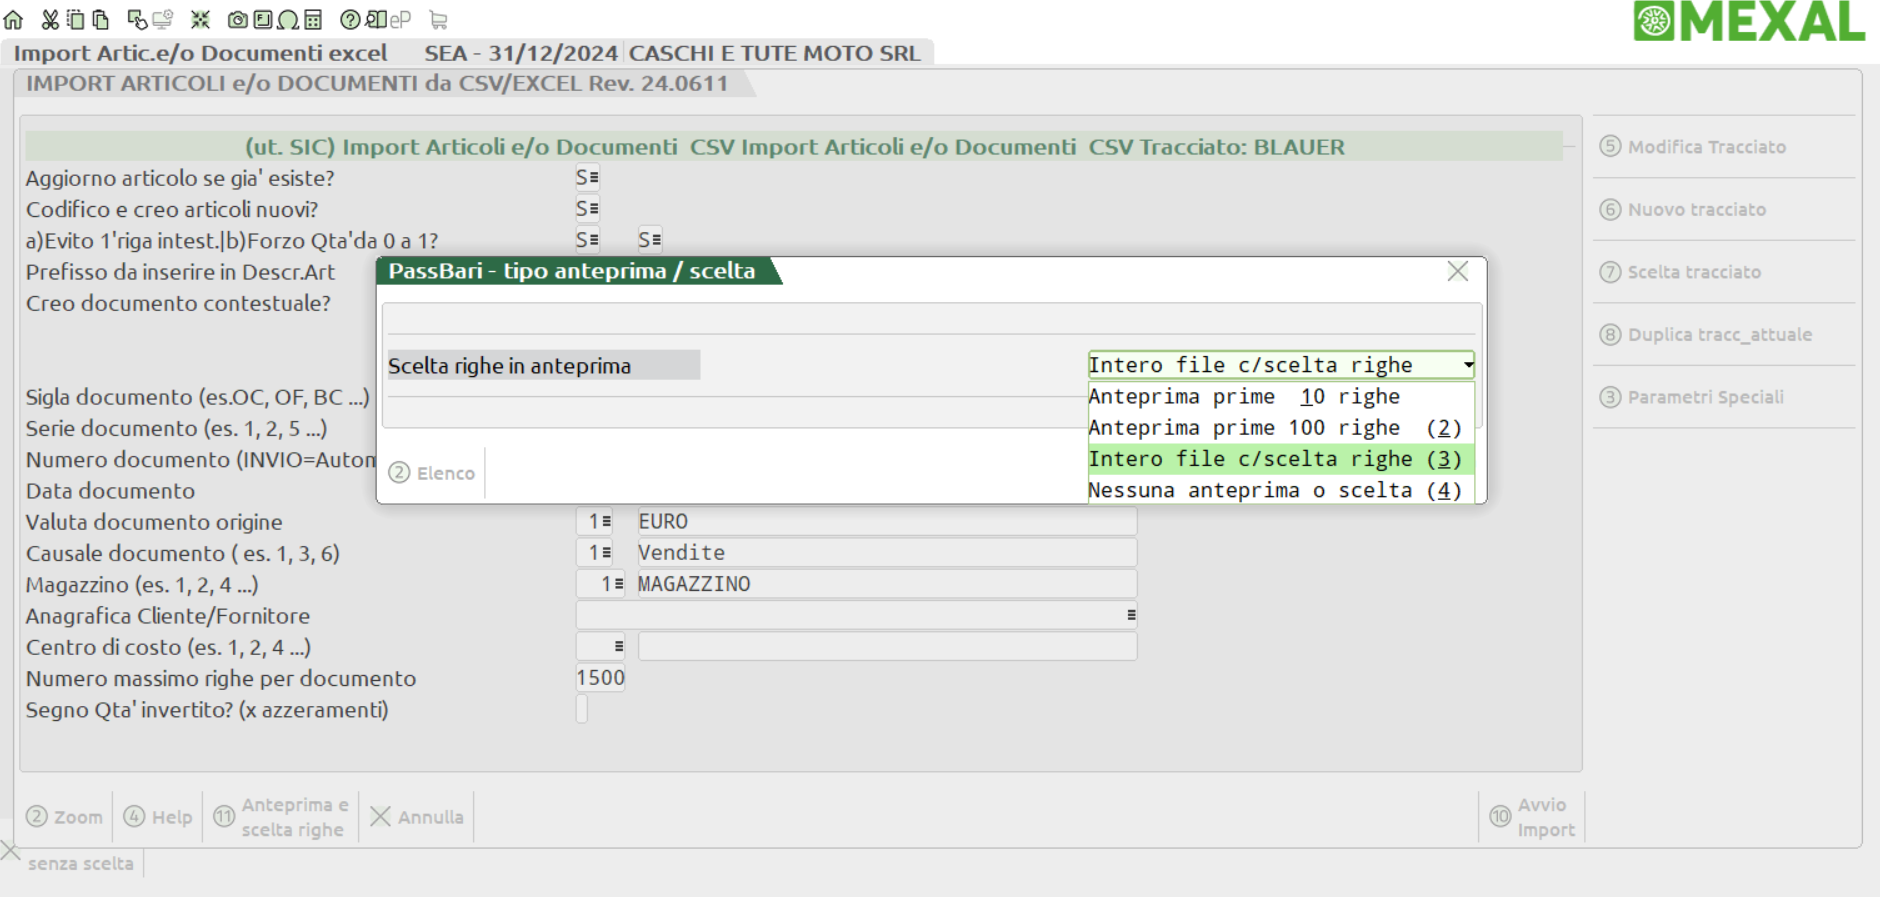Click the Omega special characters icon

288,19
